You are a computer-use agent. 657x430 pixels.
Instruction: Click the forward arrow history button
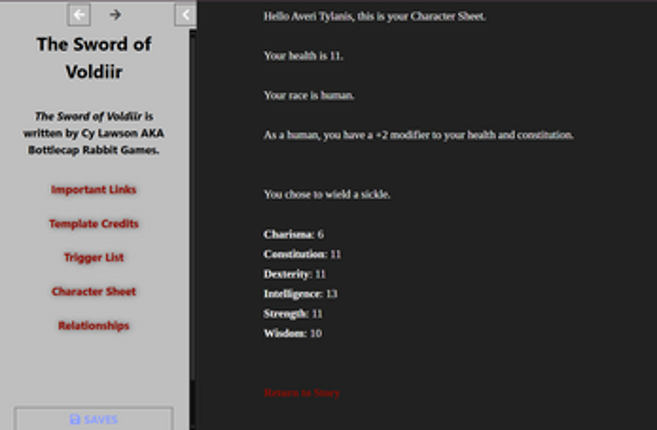(x=115, y=14)
